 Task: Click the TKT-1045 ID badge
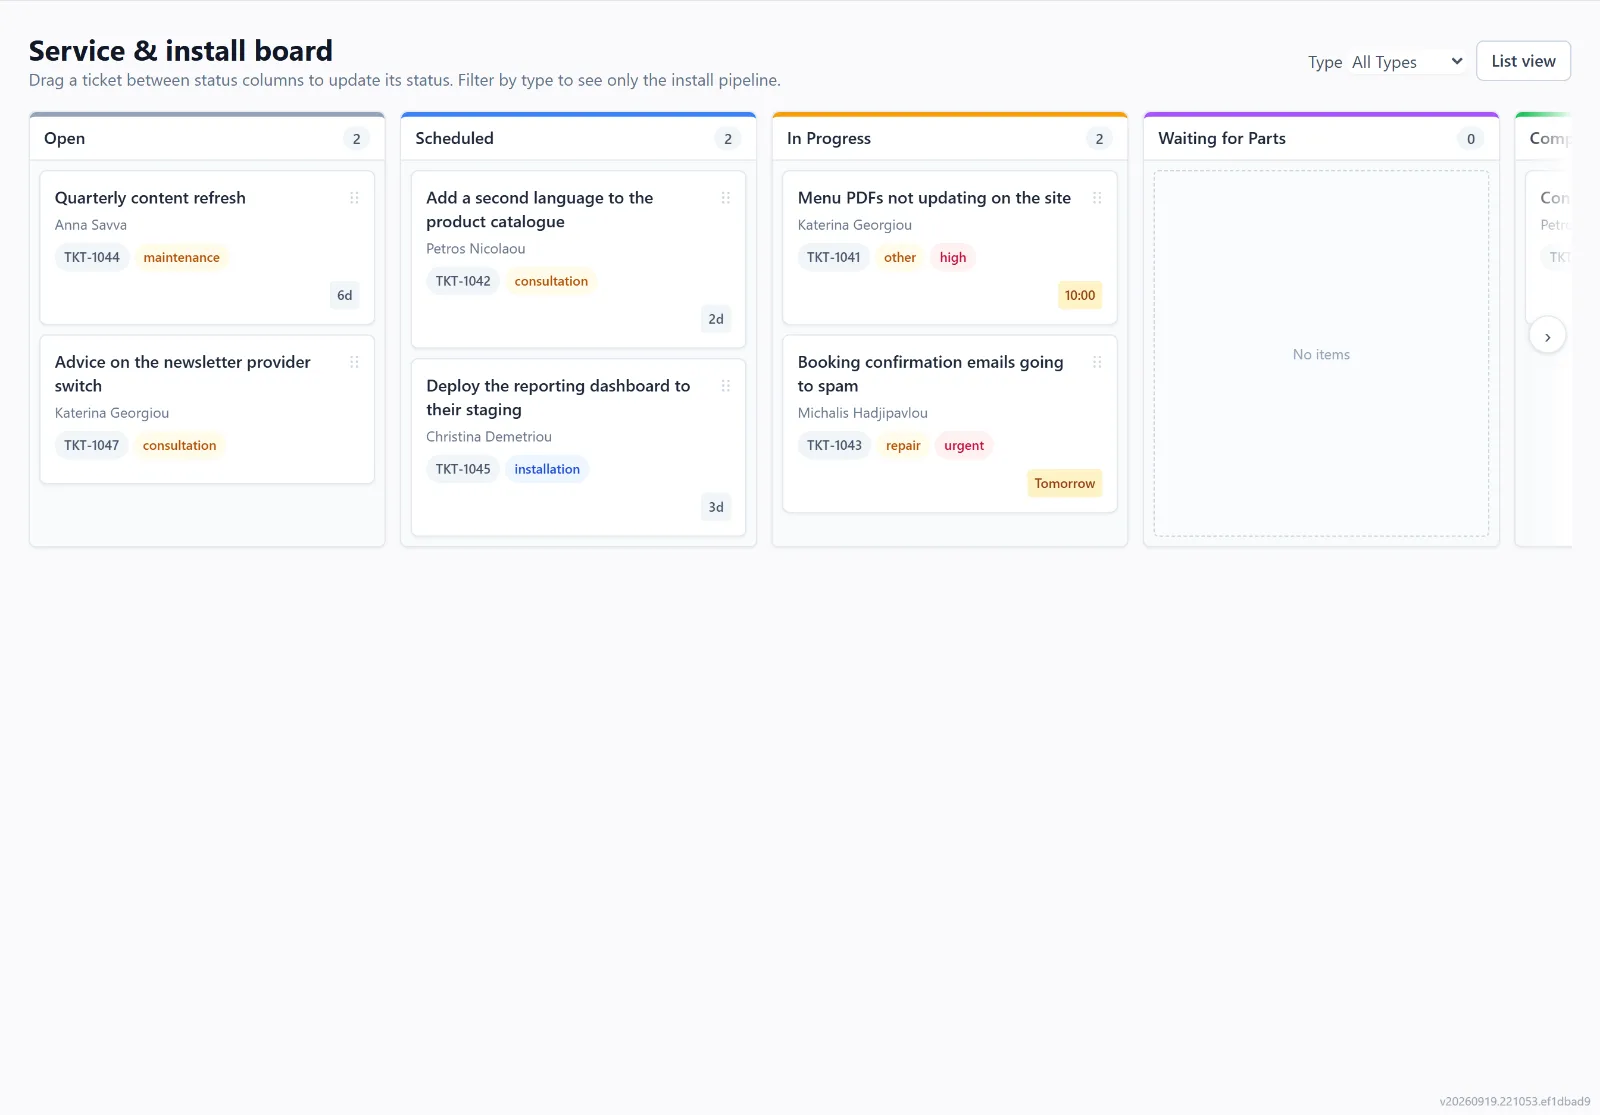[463, 469]
